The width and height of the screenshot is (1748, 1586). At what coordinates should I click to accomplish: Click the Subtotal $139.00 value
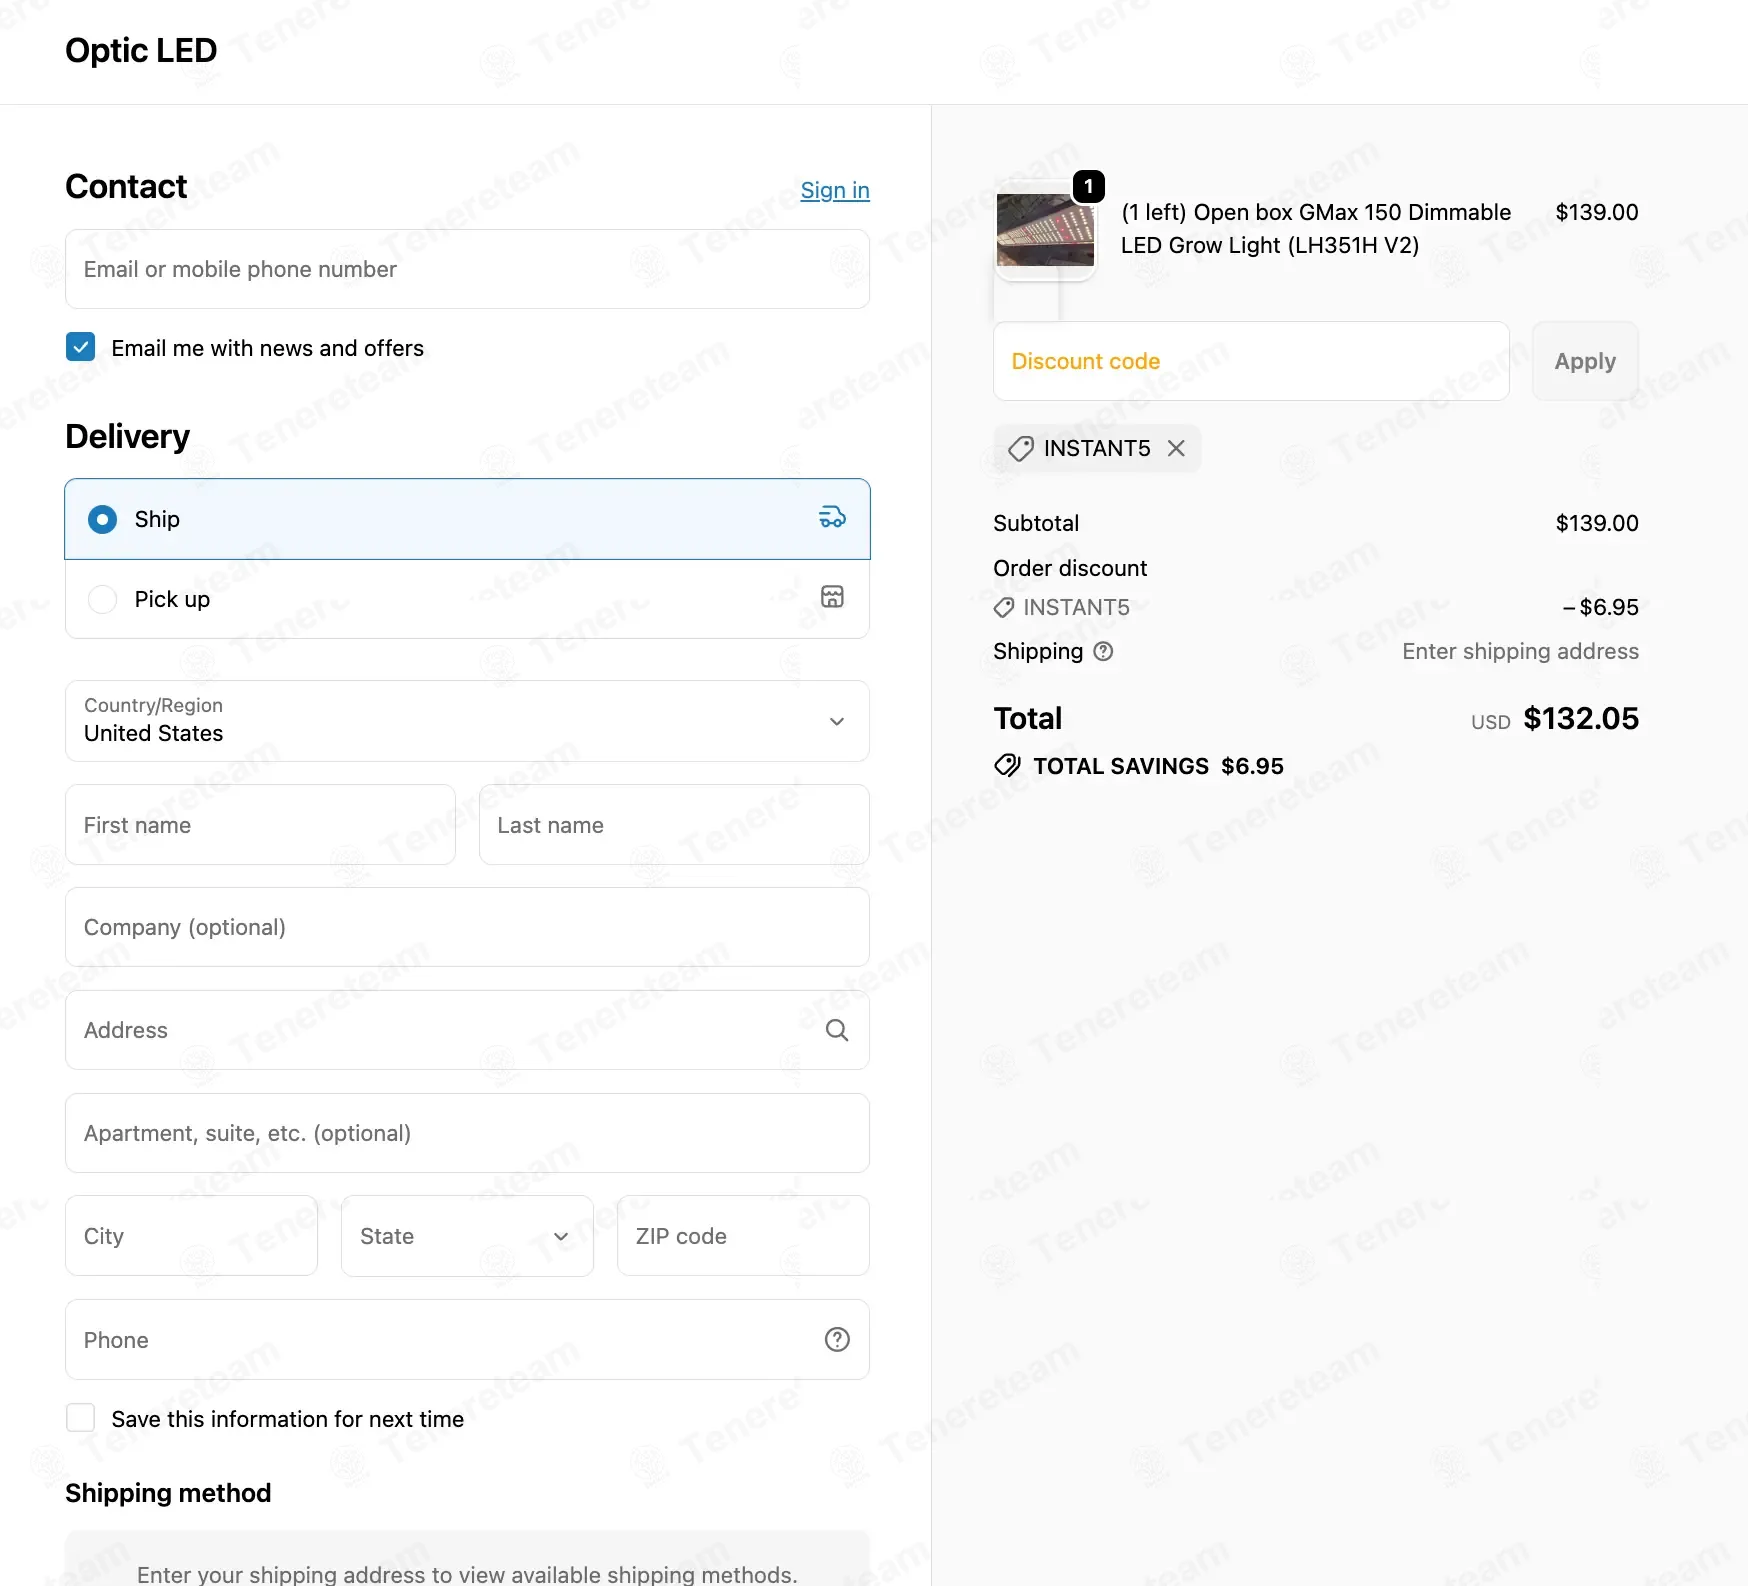tap(1597, 523)
